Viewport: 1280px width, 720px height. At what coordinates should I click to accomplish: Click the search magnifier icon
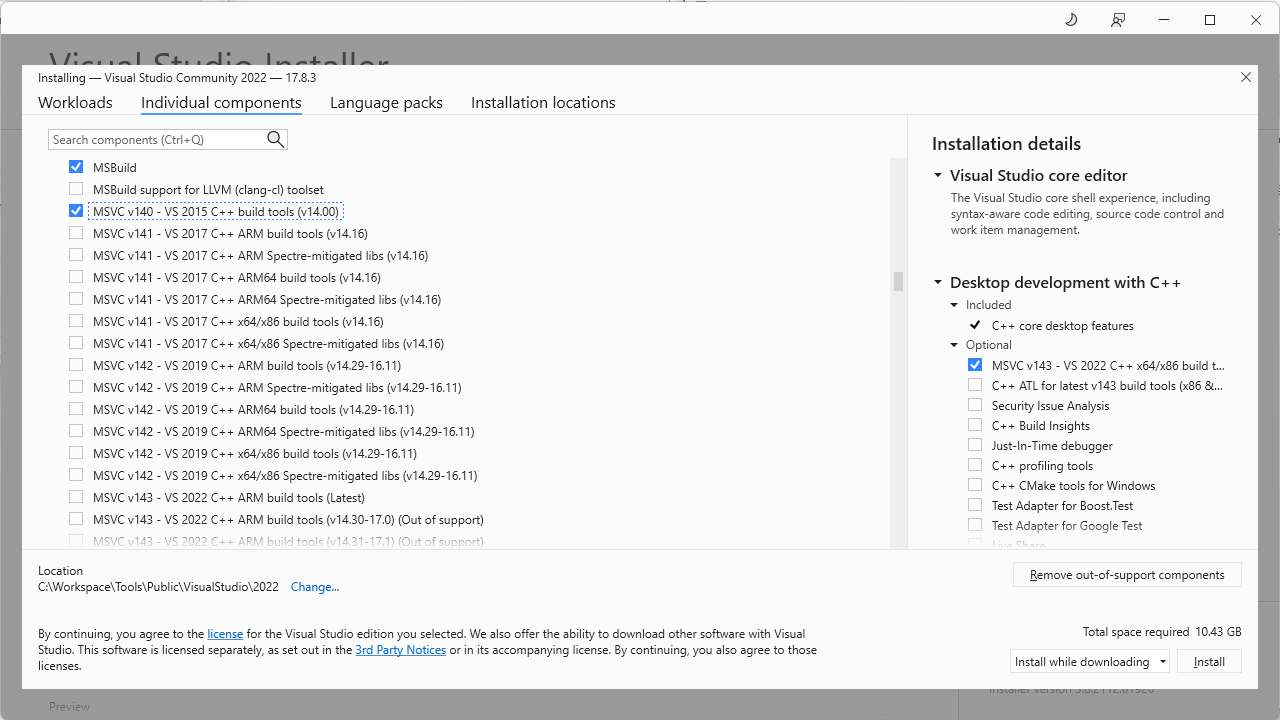pyautogui.click(x=275, y=139)
